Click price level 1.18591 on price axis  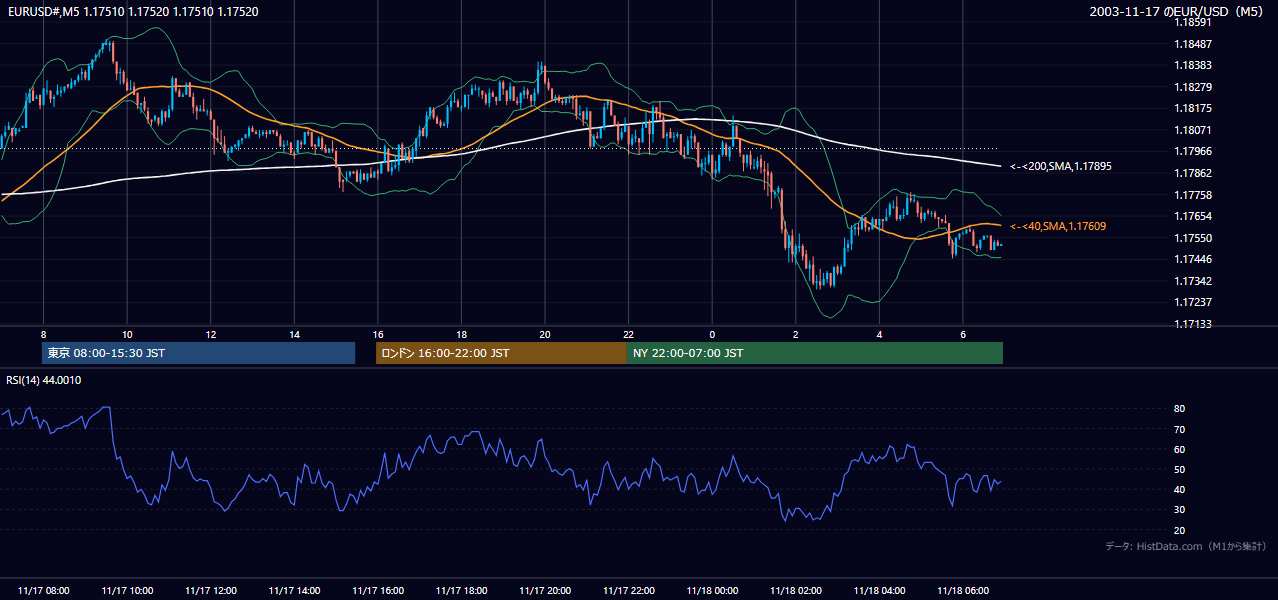pos(1195,22)
